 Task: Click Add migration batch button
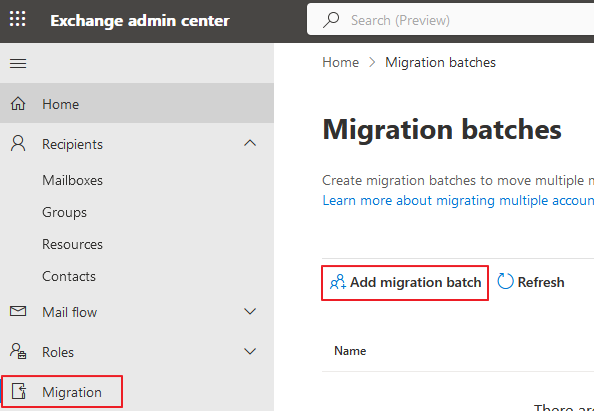(405, 283)
